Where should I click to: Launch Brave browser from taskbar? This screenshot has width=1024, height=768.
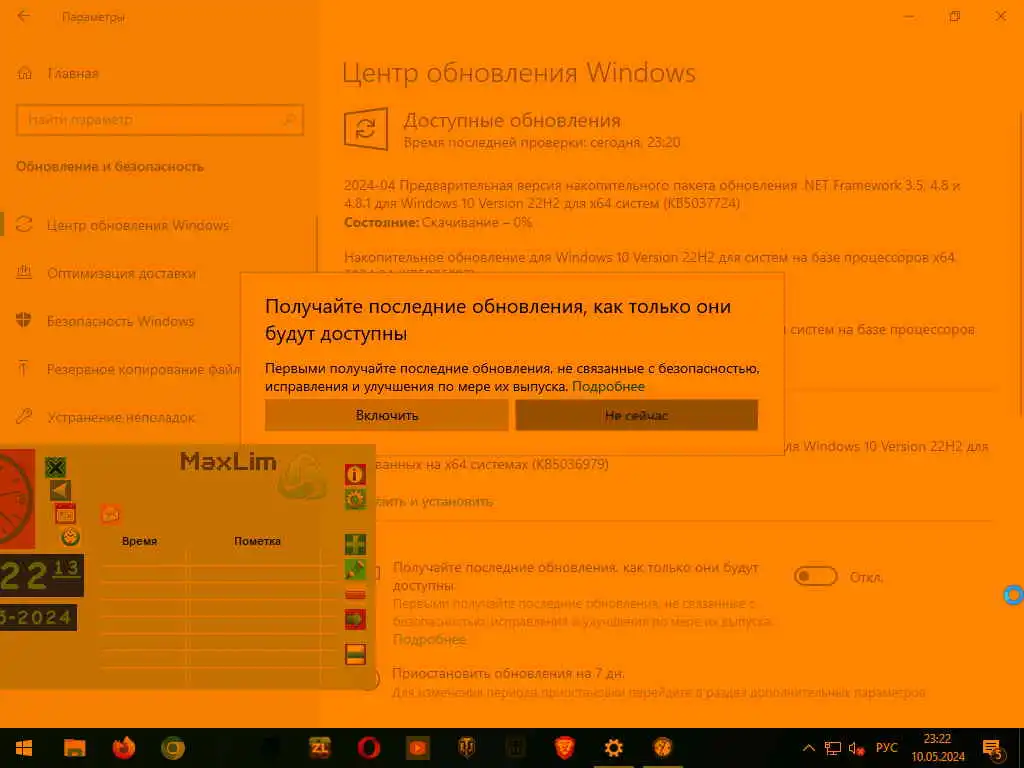pyautogui.click(x=564, y=748)
